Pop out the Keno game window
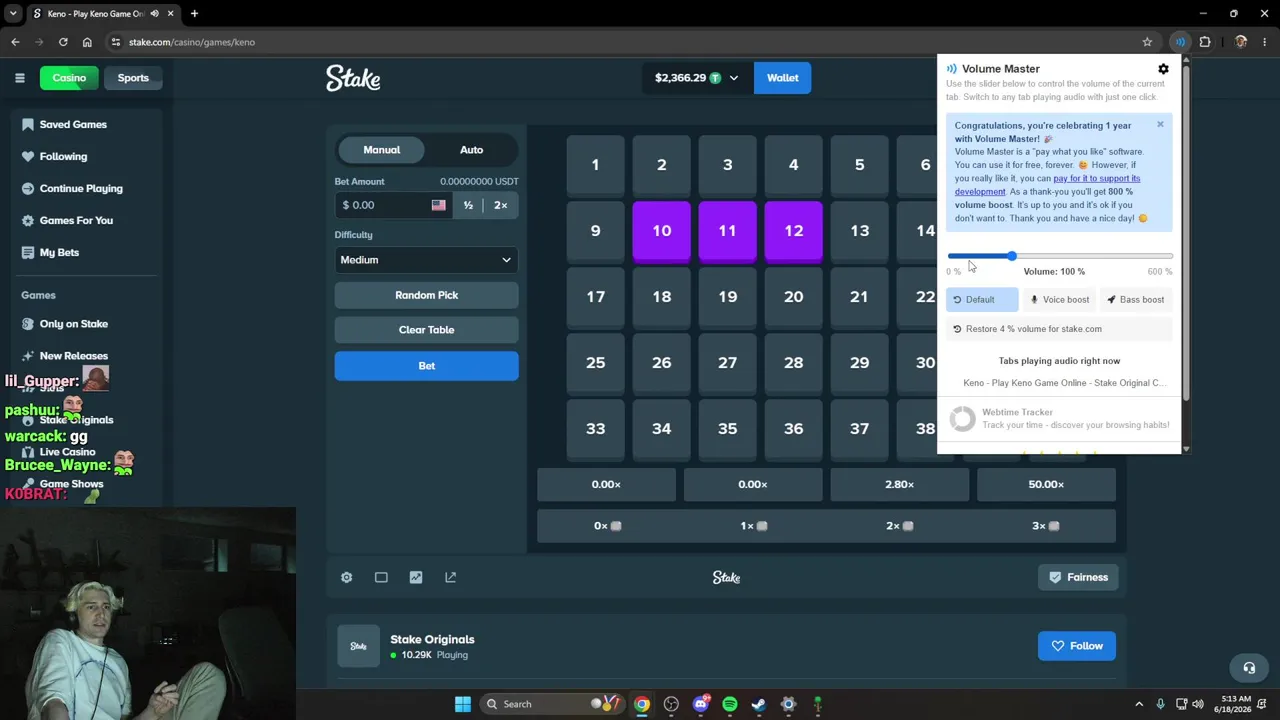This screenshot has height=720, width=1280. [x=450, y=577]
